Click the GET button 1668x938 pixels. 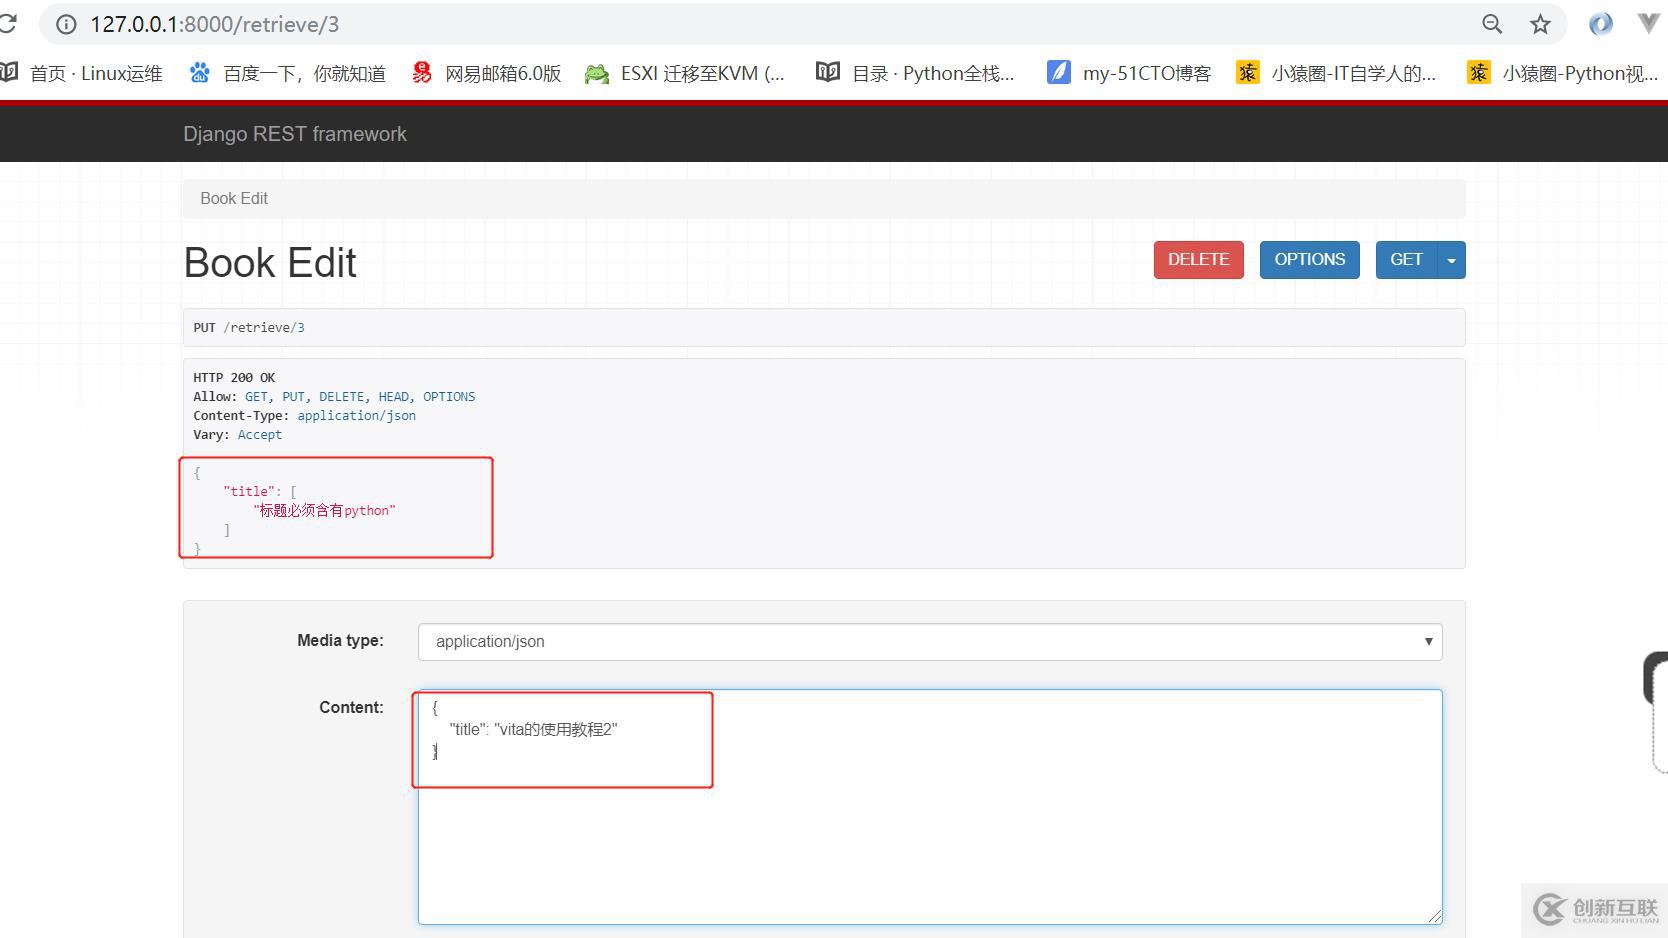[1406, 260]
